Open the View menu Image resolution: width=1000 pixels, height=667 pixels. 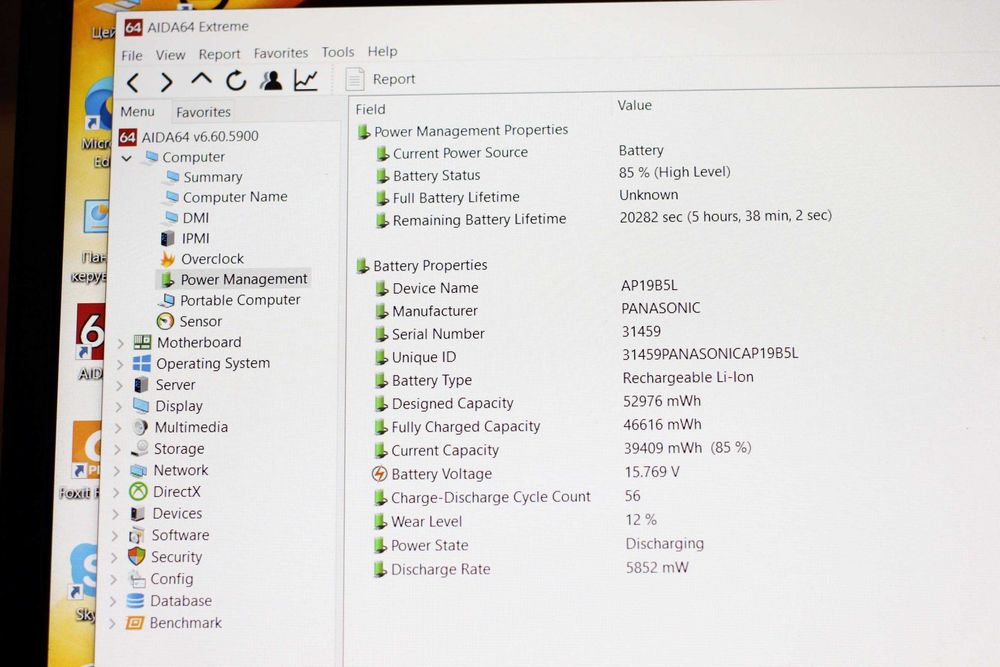coord(170,55)
